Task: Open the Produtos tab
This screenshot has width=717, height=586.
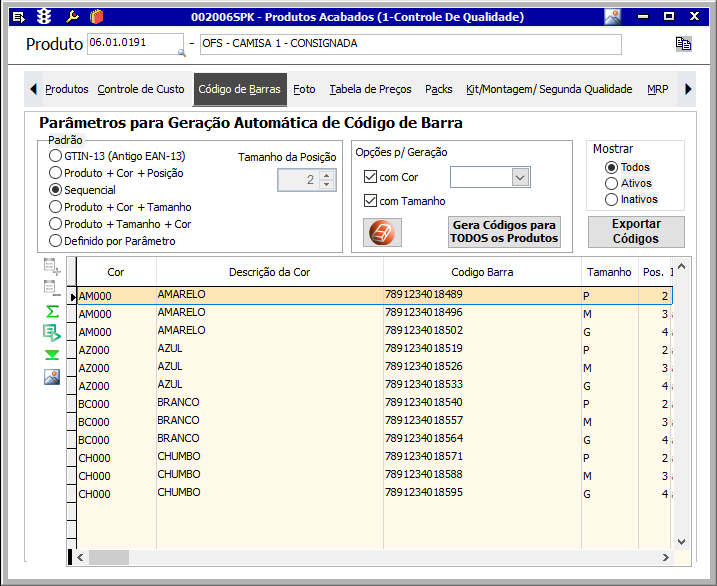Action: click(x=67, y=89)
